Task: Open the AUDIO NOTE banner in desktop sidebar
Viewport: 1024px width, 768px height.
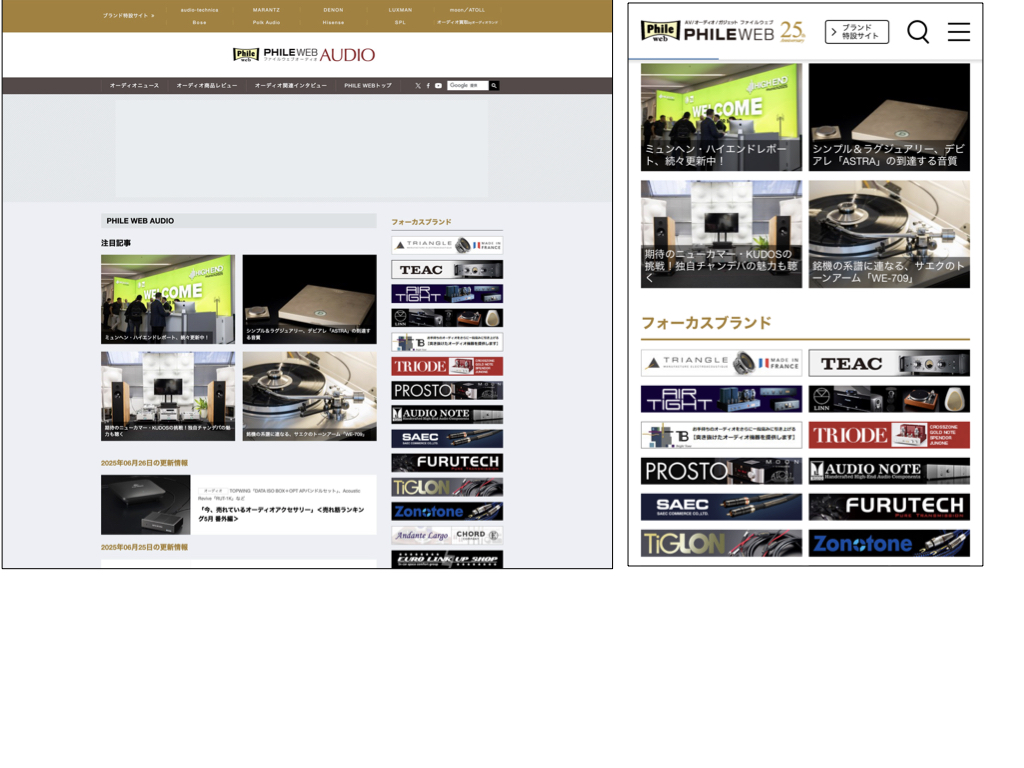Action: point(447,415)
